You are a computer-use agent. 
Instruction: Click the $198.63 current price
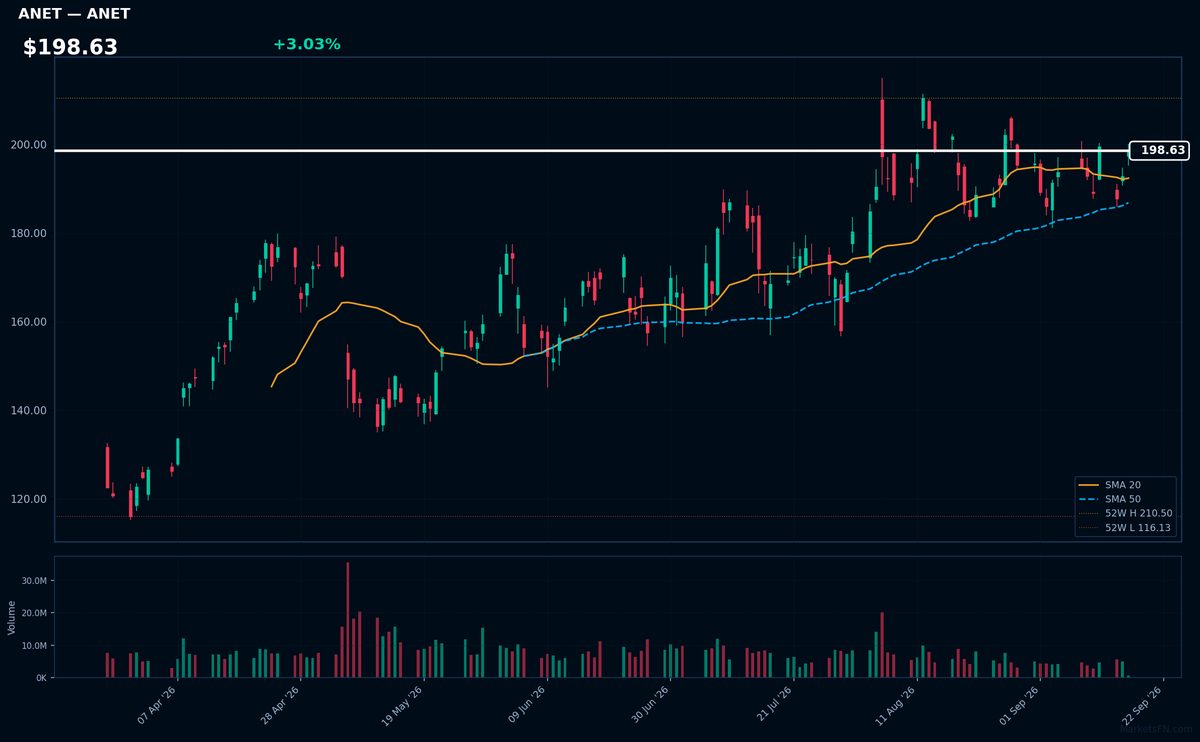tap(70, 47)
